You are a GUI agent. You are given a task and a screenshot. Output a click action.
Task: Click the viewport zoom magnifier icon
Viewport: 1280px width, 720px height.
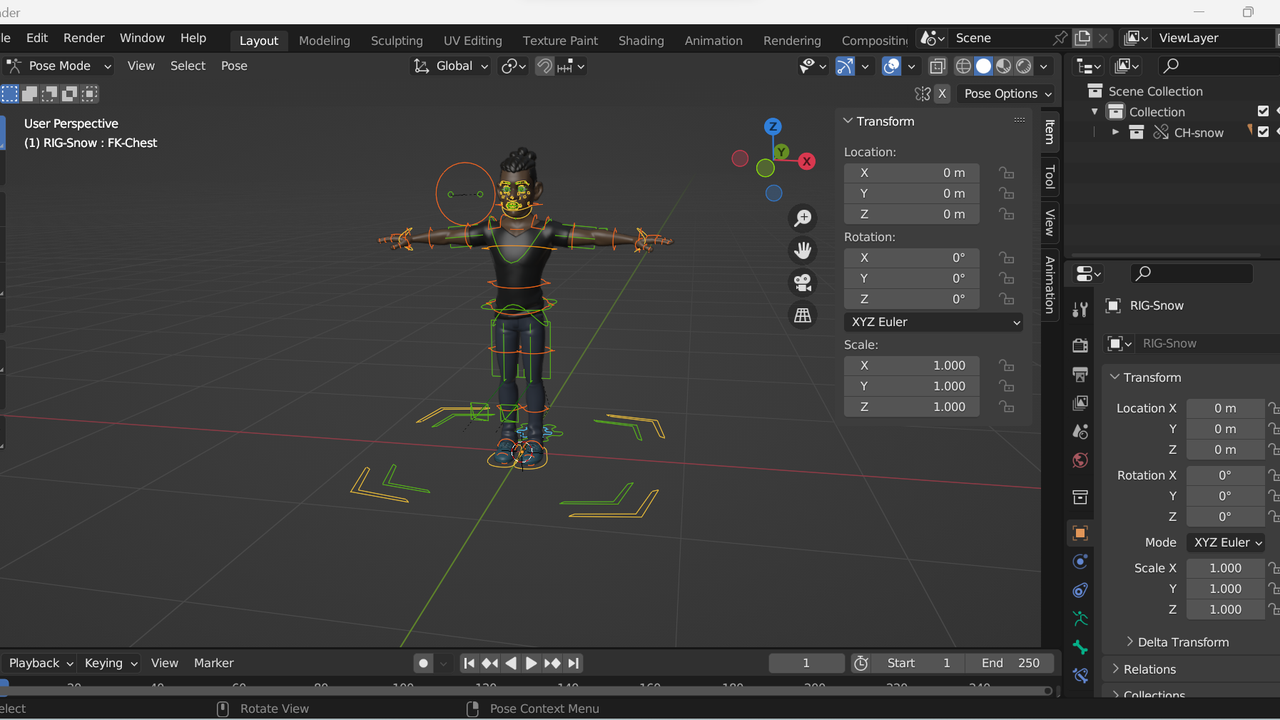pyautogui.click(x=803, y=217)
